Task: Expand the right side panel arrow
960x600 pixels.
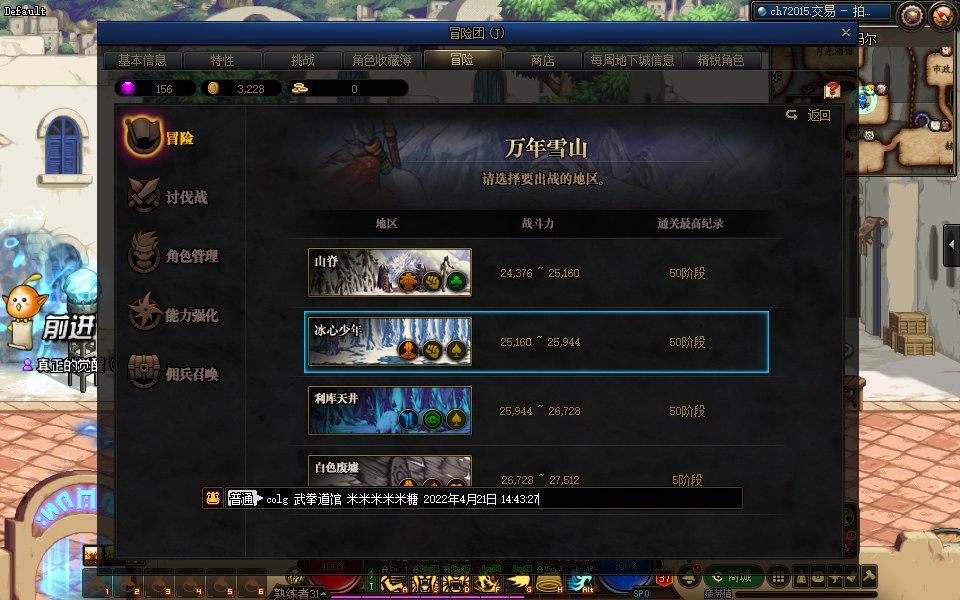Action: [951, 244]
